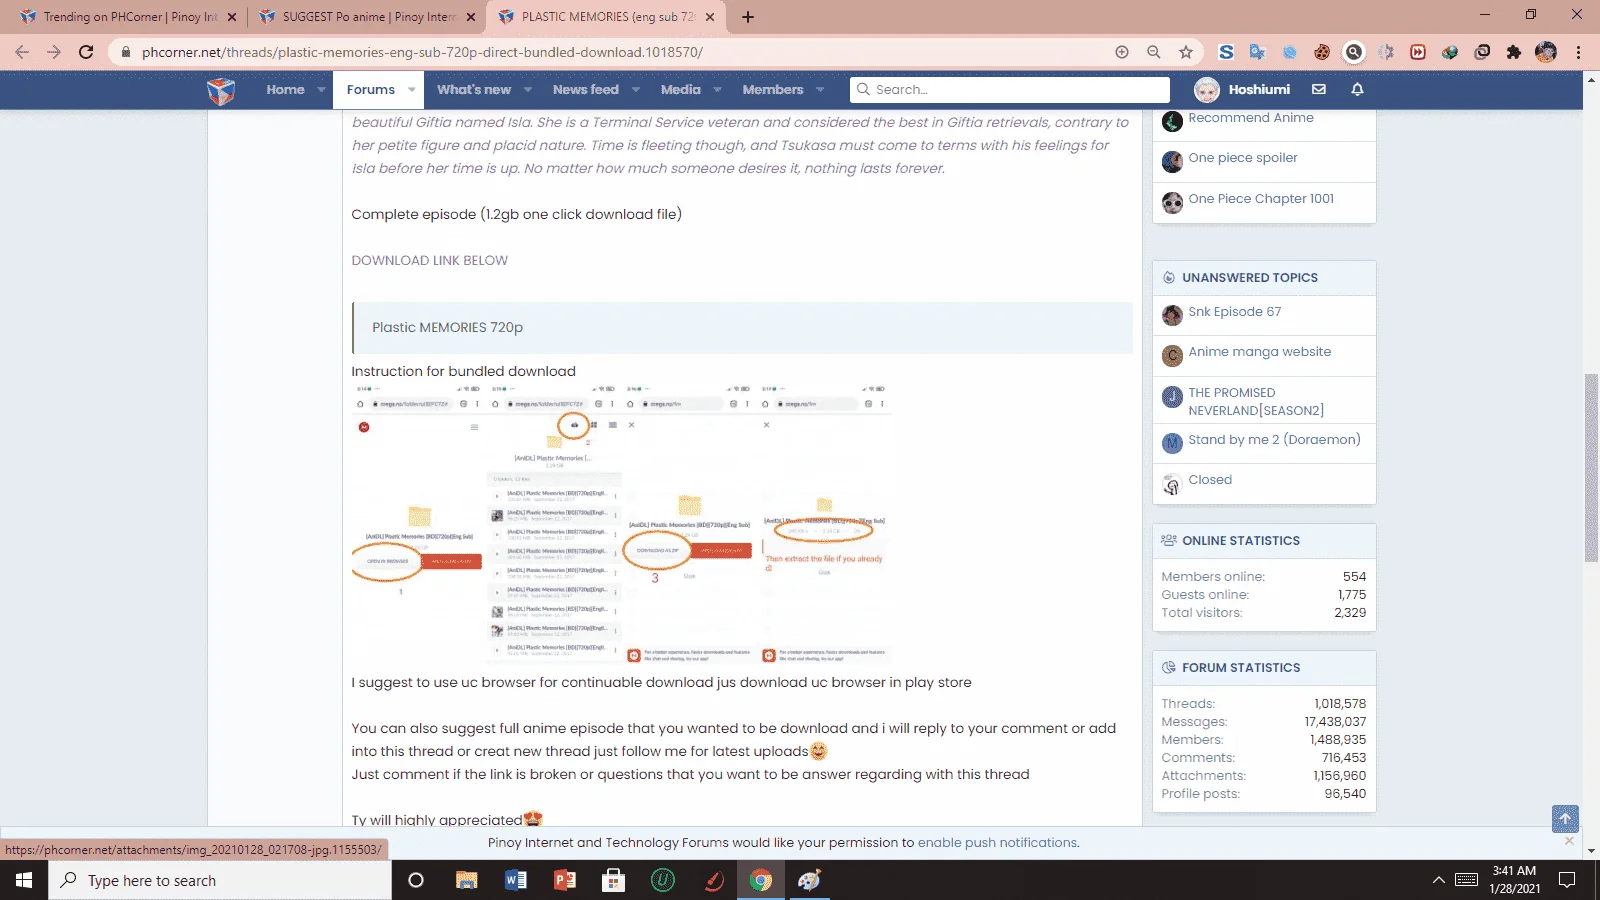Click the PHCorner site logo
This screenshot has height=900, width=1600.
click(221, 90)
